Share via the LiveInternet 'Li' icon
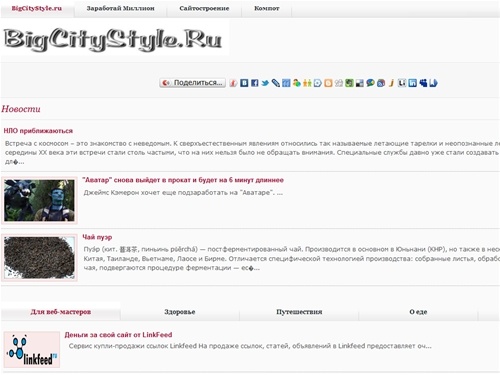 402,83
